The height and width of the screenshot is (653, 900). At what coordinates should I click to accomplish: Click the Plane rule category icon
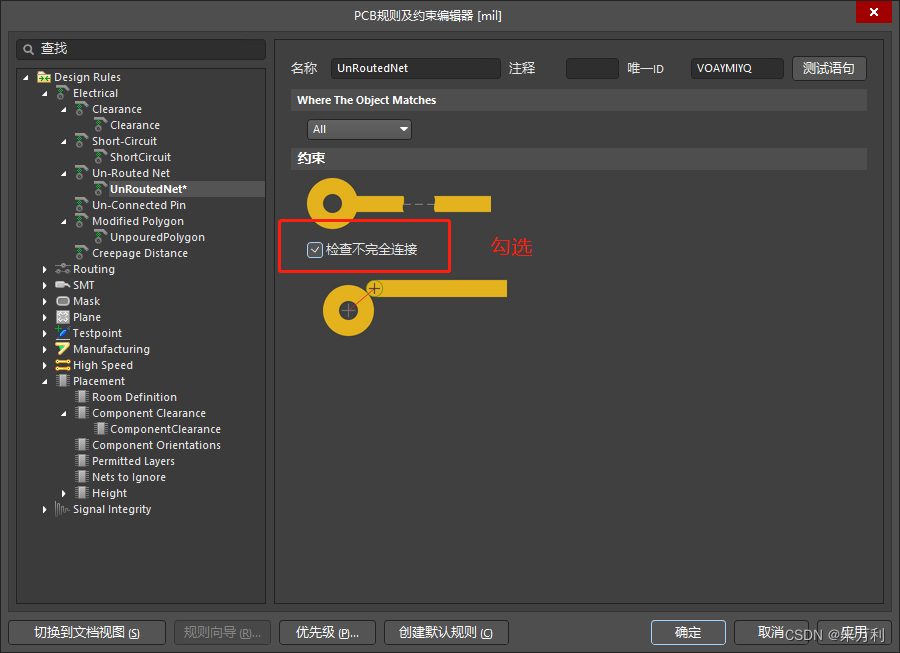(x=63, y=317)
